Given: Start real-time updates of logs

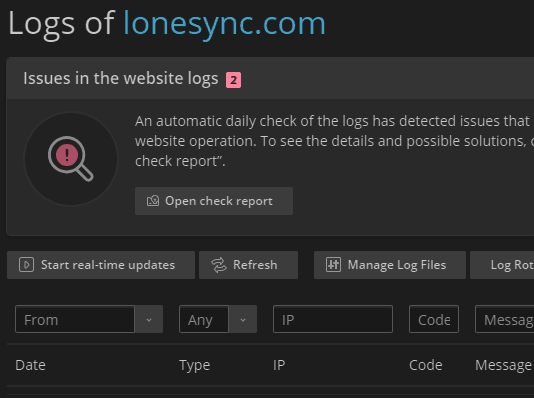Looking at the screenshot, I should tap(101, 265).
